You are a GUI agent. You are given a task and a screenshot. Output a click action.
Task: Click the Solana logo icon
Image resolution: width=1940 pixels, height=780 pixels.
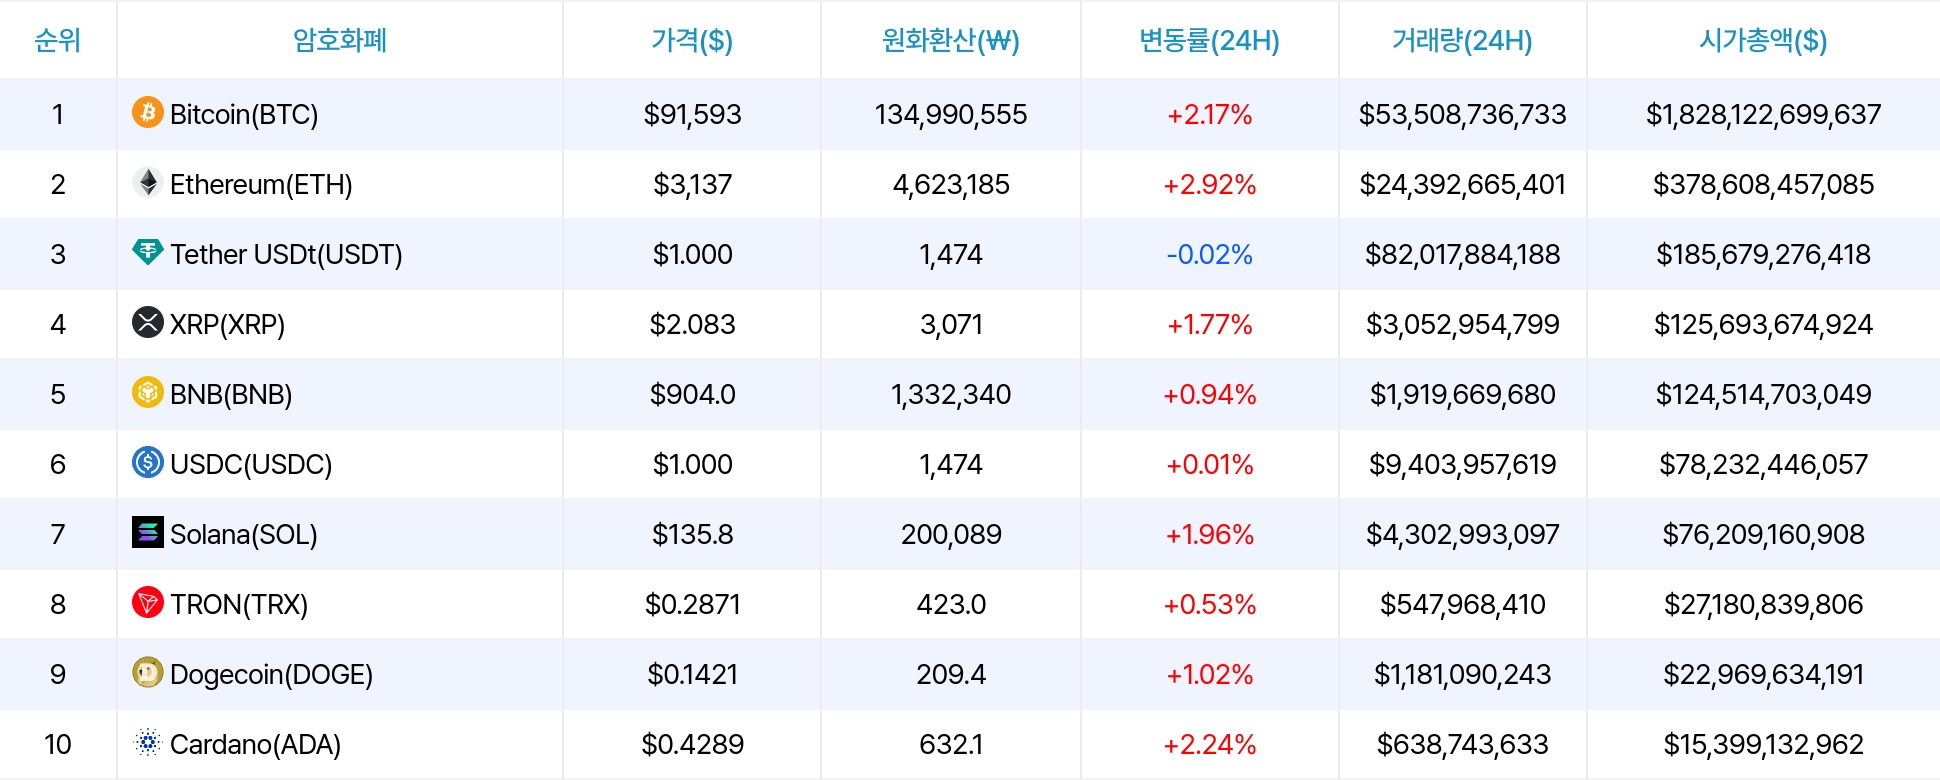(148, 532)
